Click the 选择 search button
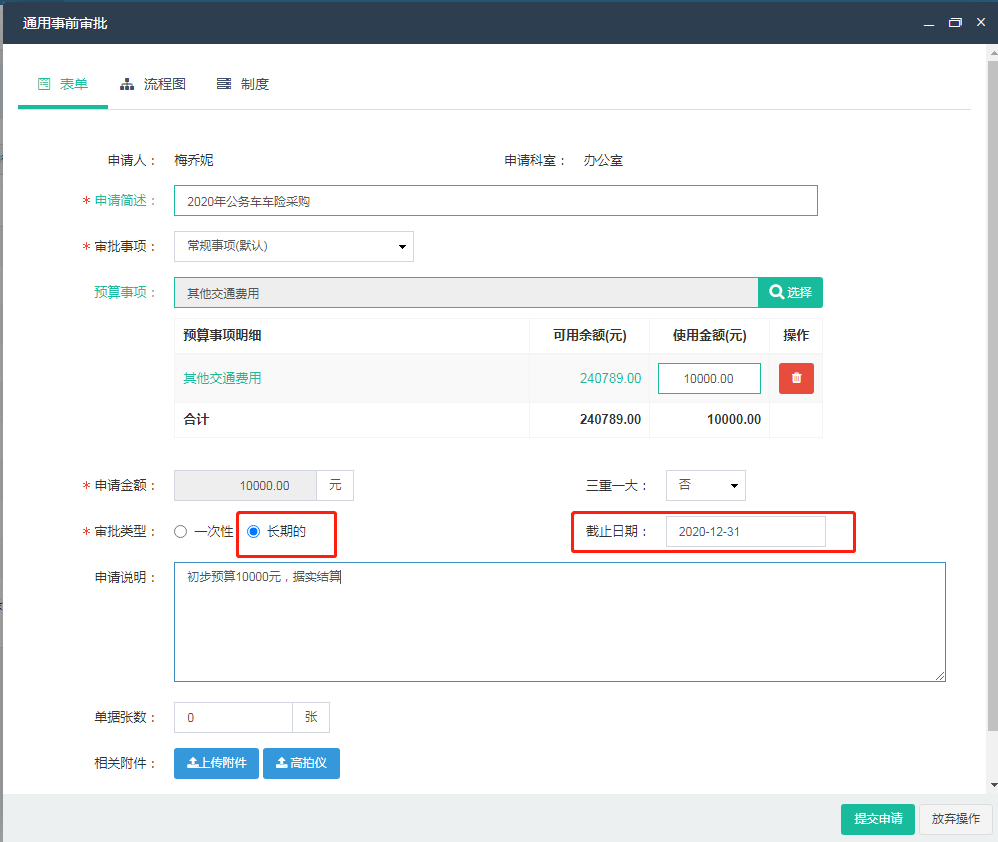Viewport: 998px width, 842px height. (x=790, y=292)
